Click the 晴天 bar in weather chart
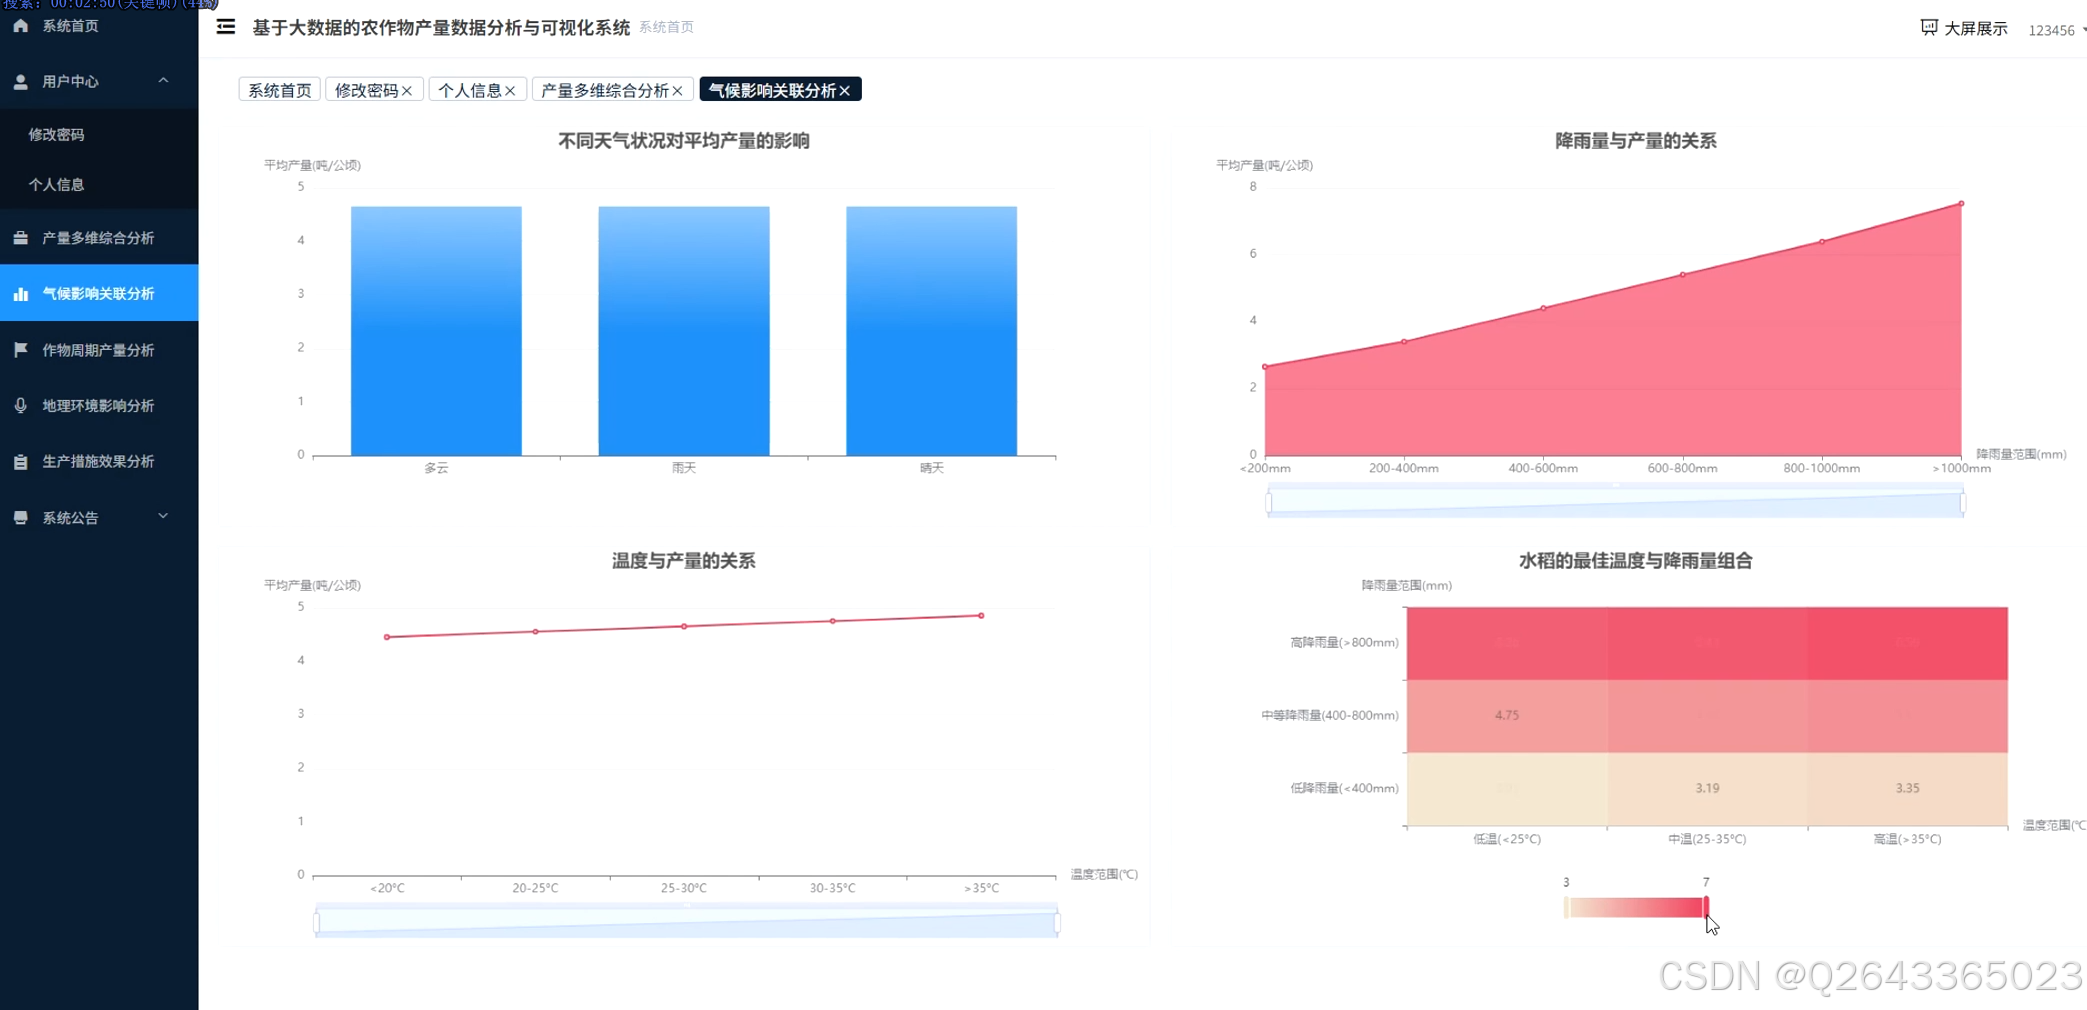2087x1010 pixels. point(932,331)
